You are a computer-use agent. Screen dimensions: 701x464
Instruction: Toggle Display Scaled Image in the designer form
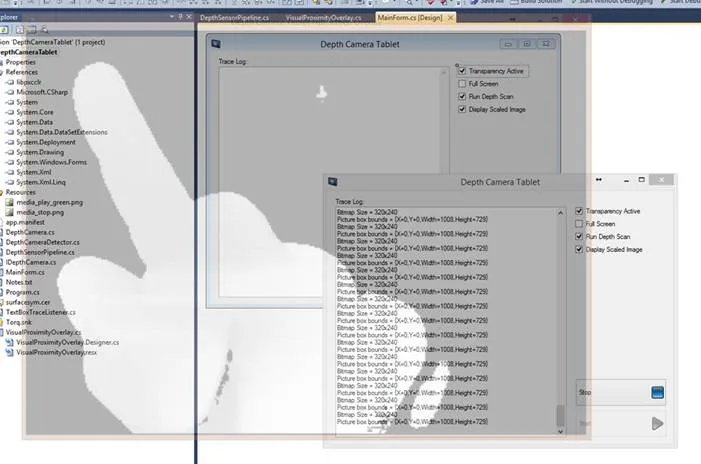click(462, 109)
